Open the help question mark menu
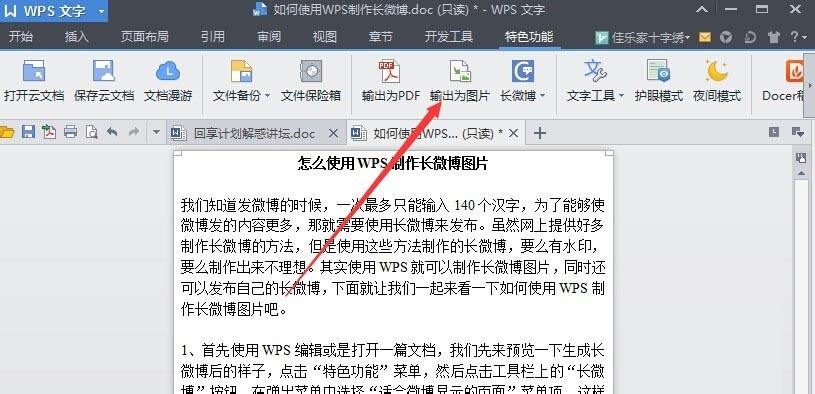The height and width of the screenshot is (394, 815). (x=798, y=37)
